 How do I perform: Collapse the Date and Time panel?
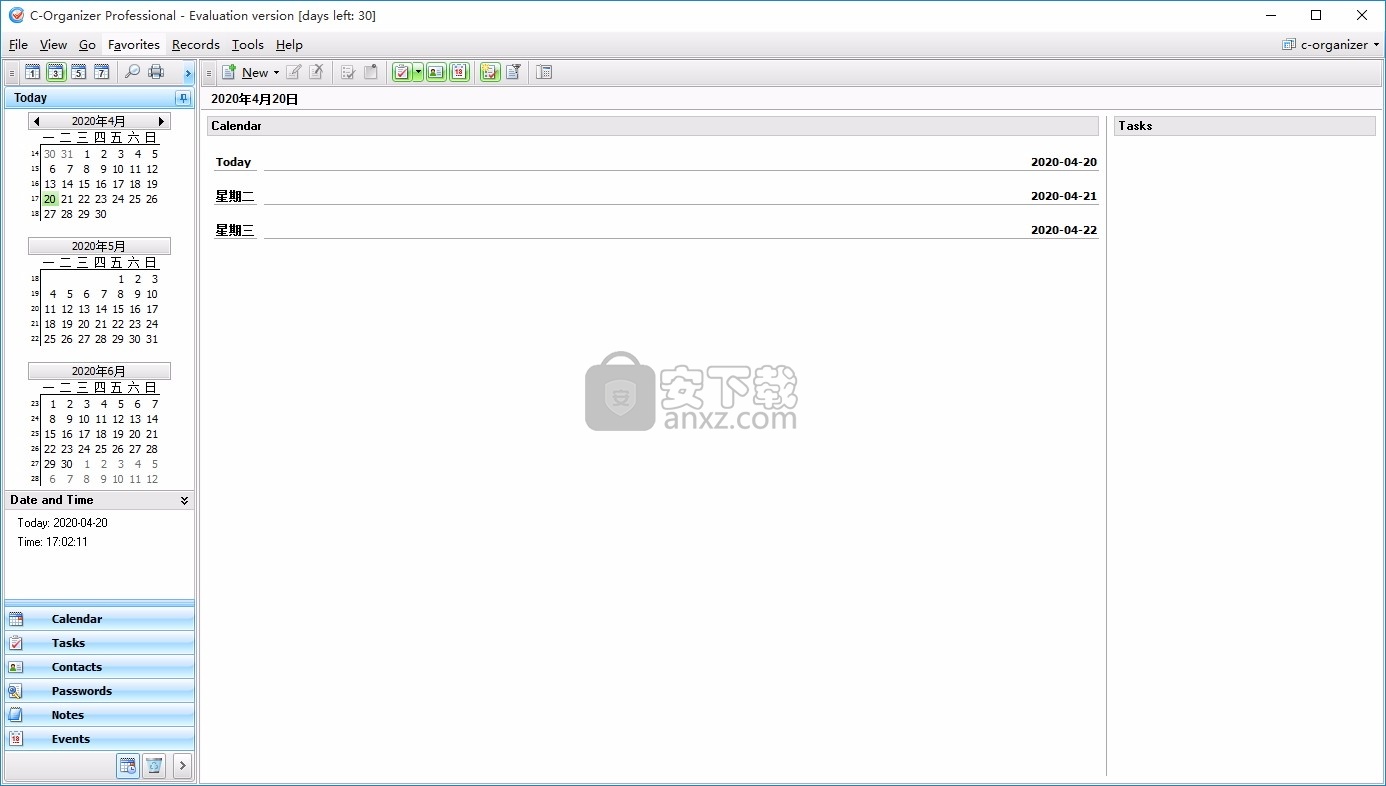[x=184, y=500]
